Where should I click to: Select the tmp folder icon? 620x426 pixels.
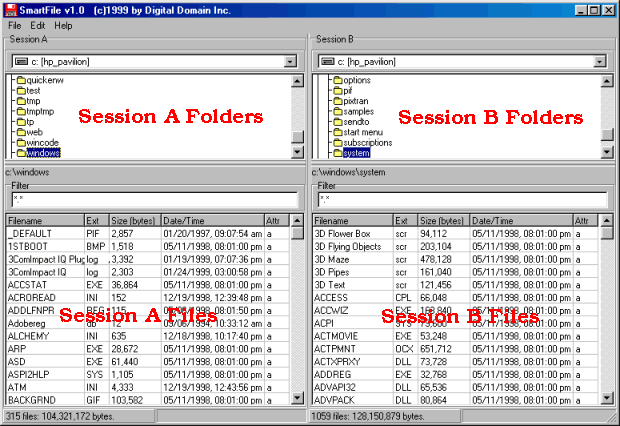point(21,101)
